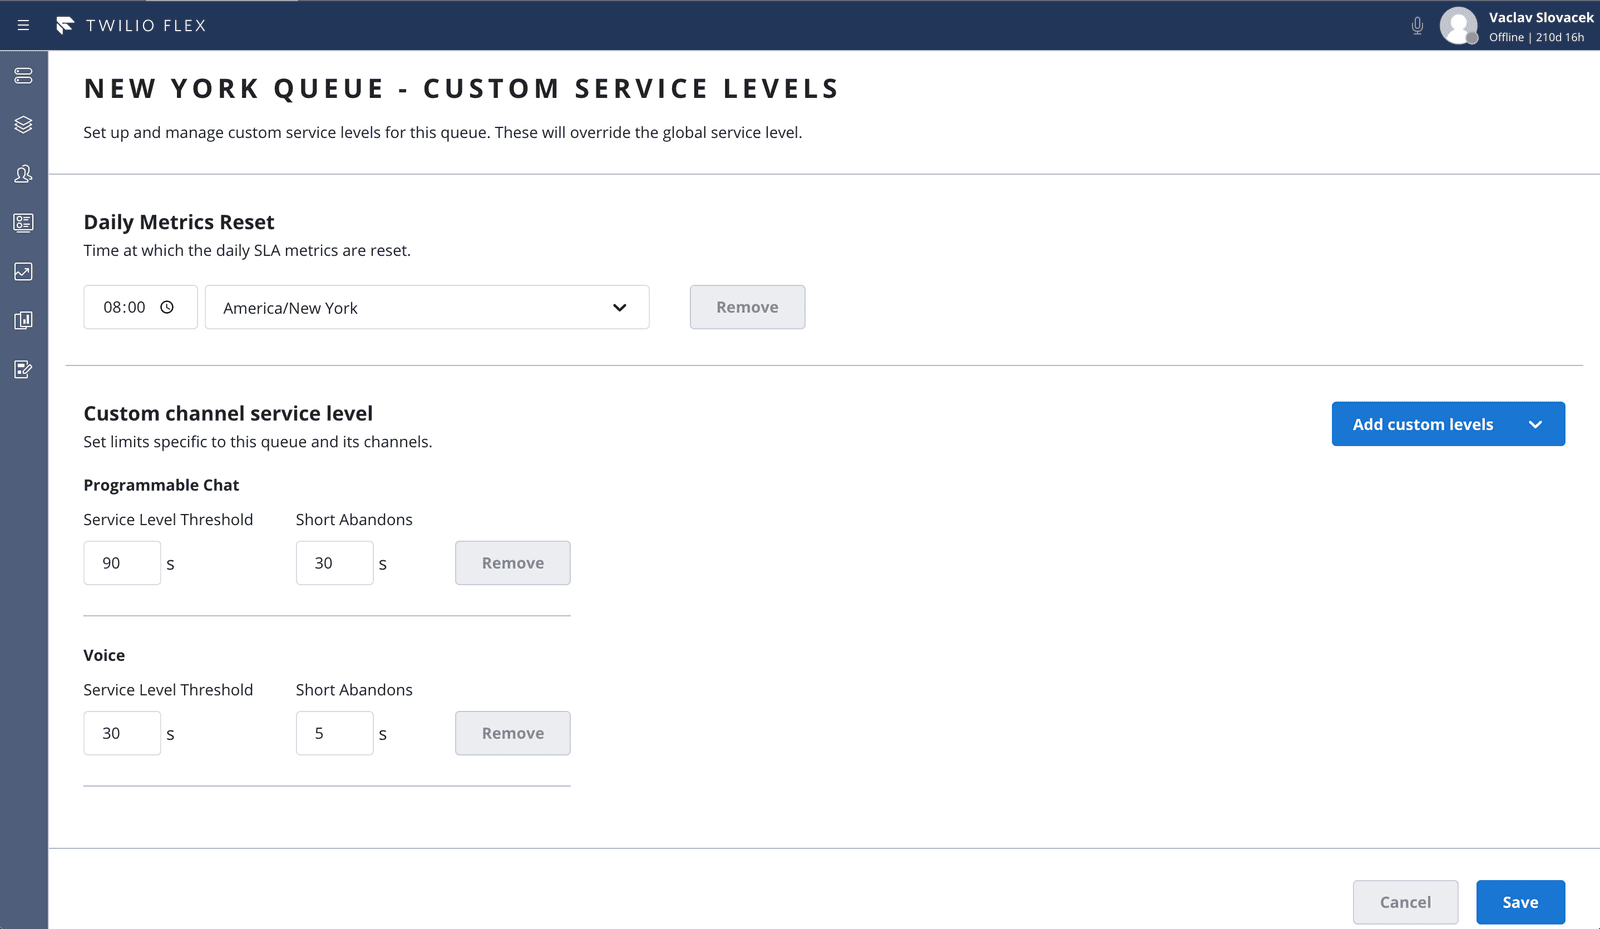Viewport: 1600px width, 929px height.
Task: Save the custom service level settings
Action: click(1520, 902)
